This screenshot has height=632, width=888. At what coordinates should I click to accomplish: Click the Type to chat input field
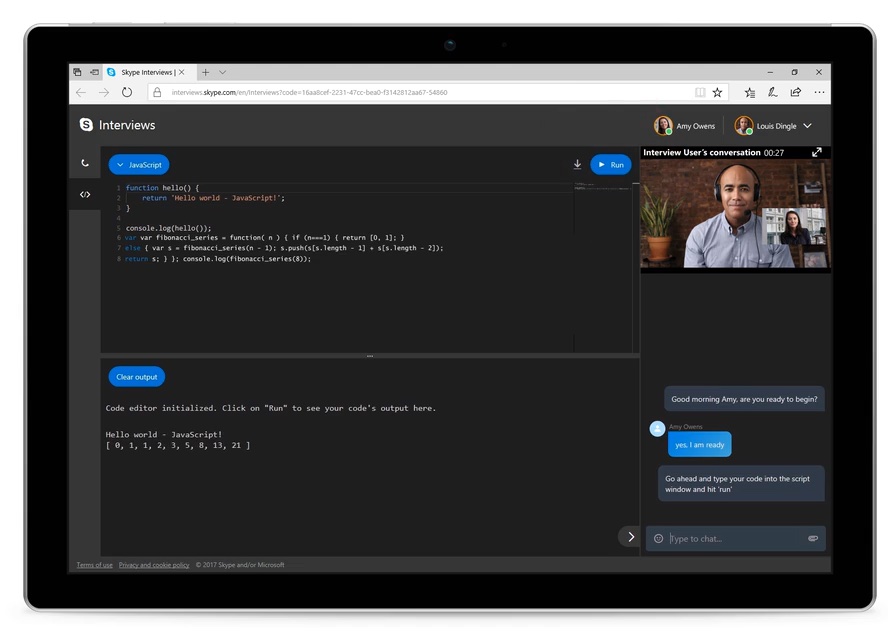tap(736, 539)
